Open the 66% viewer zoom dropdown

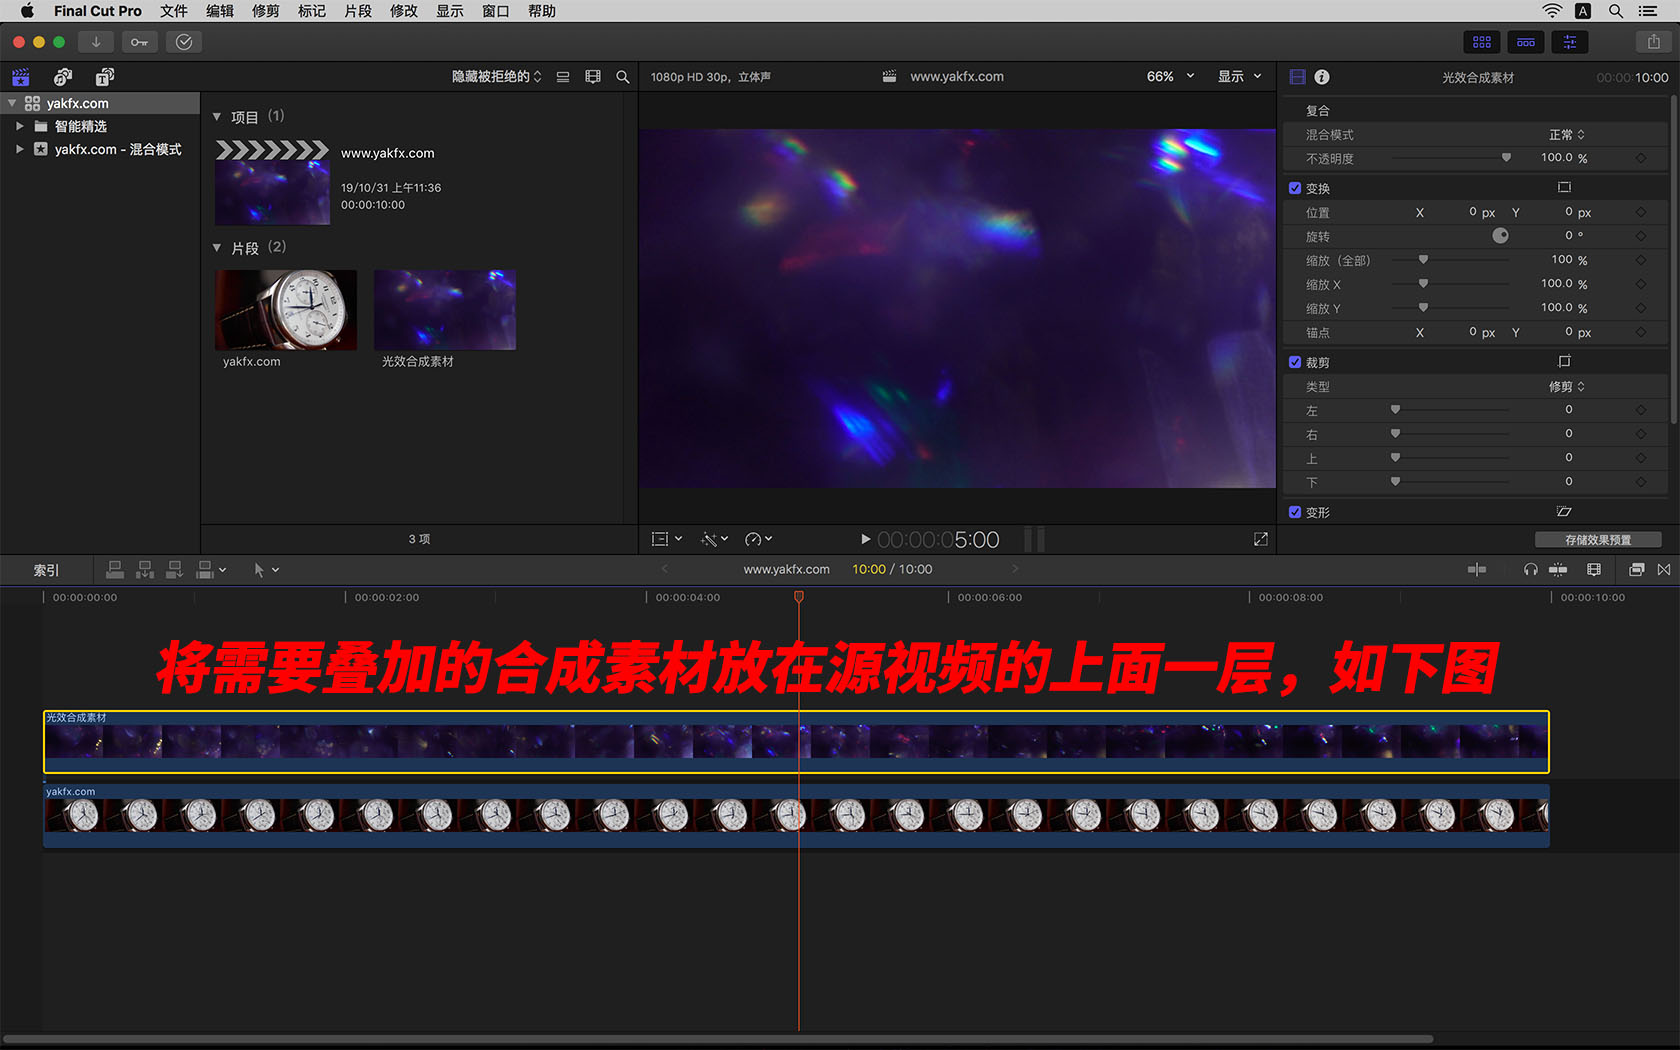pos(1170,77)
